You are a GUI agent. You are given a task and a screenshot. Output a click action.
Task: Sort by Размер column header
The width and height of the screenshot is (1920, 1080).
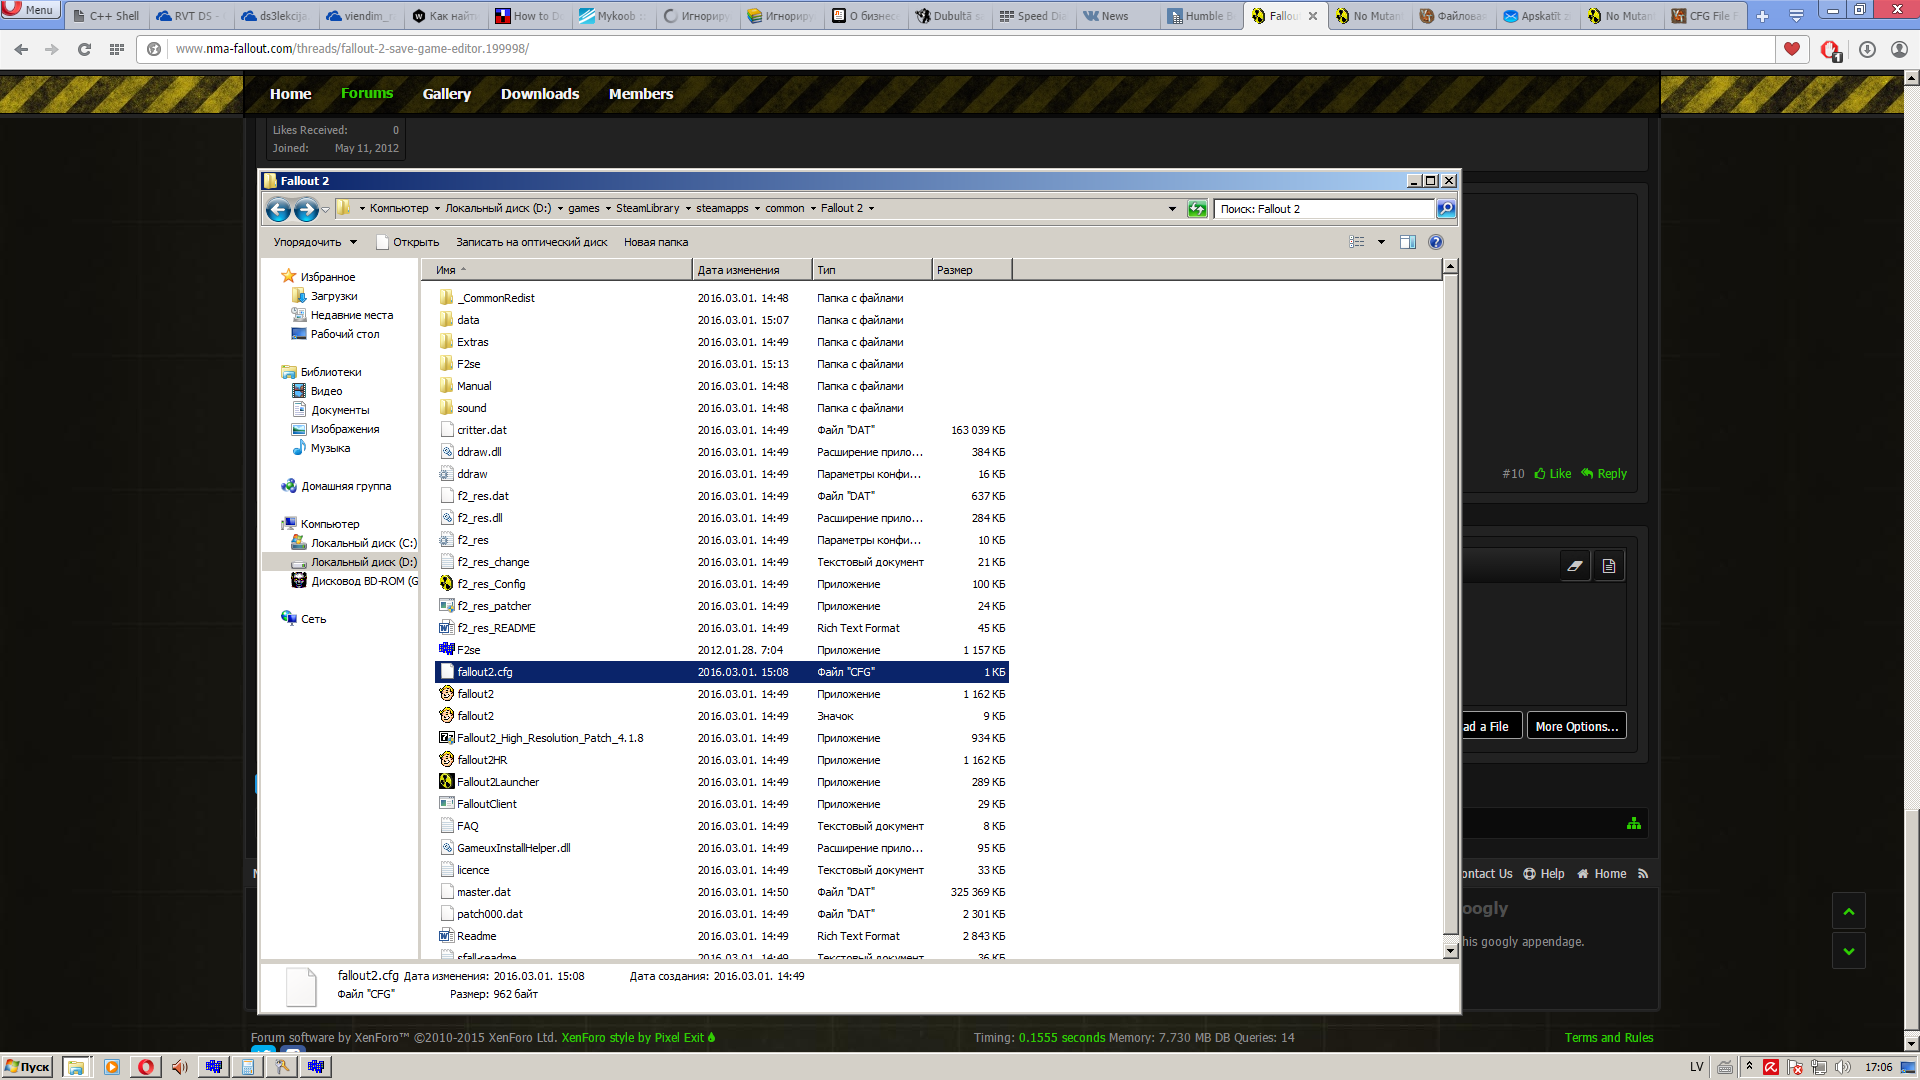click(x=971, y=270)
